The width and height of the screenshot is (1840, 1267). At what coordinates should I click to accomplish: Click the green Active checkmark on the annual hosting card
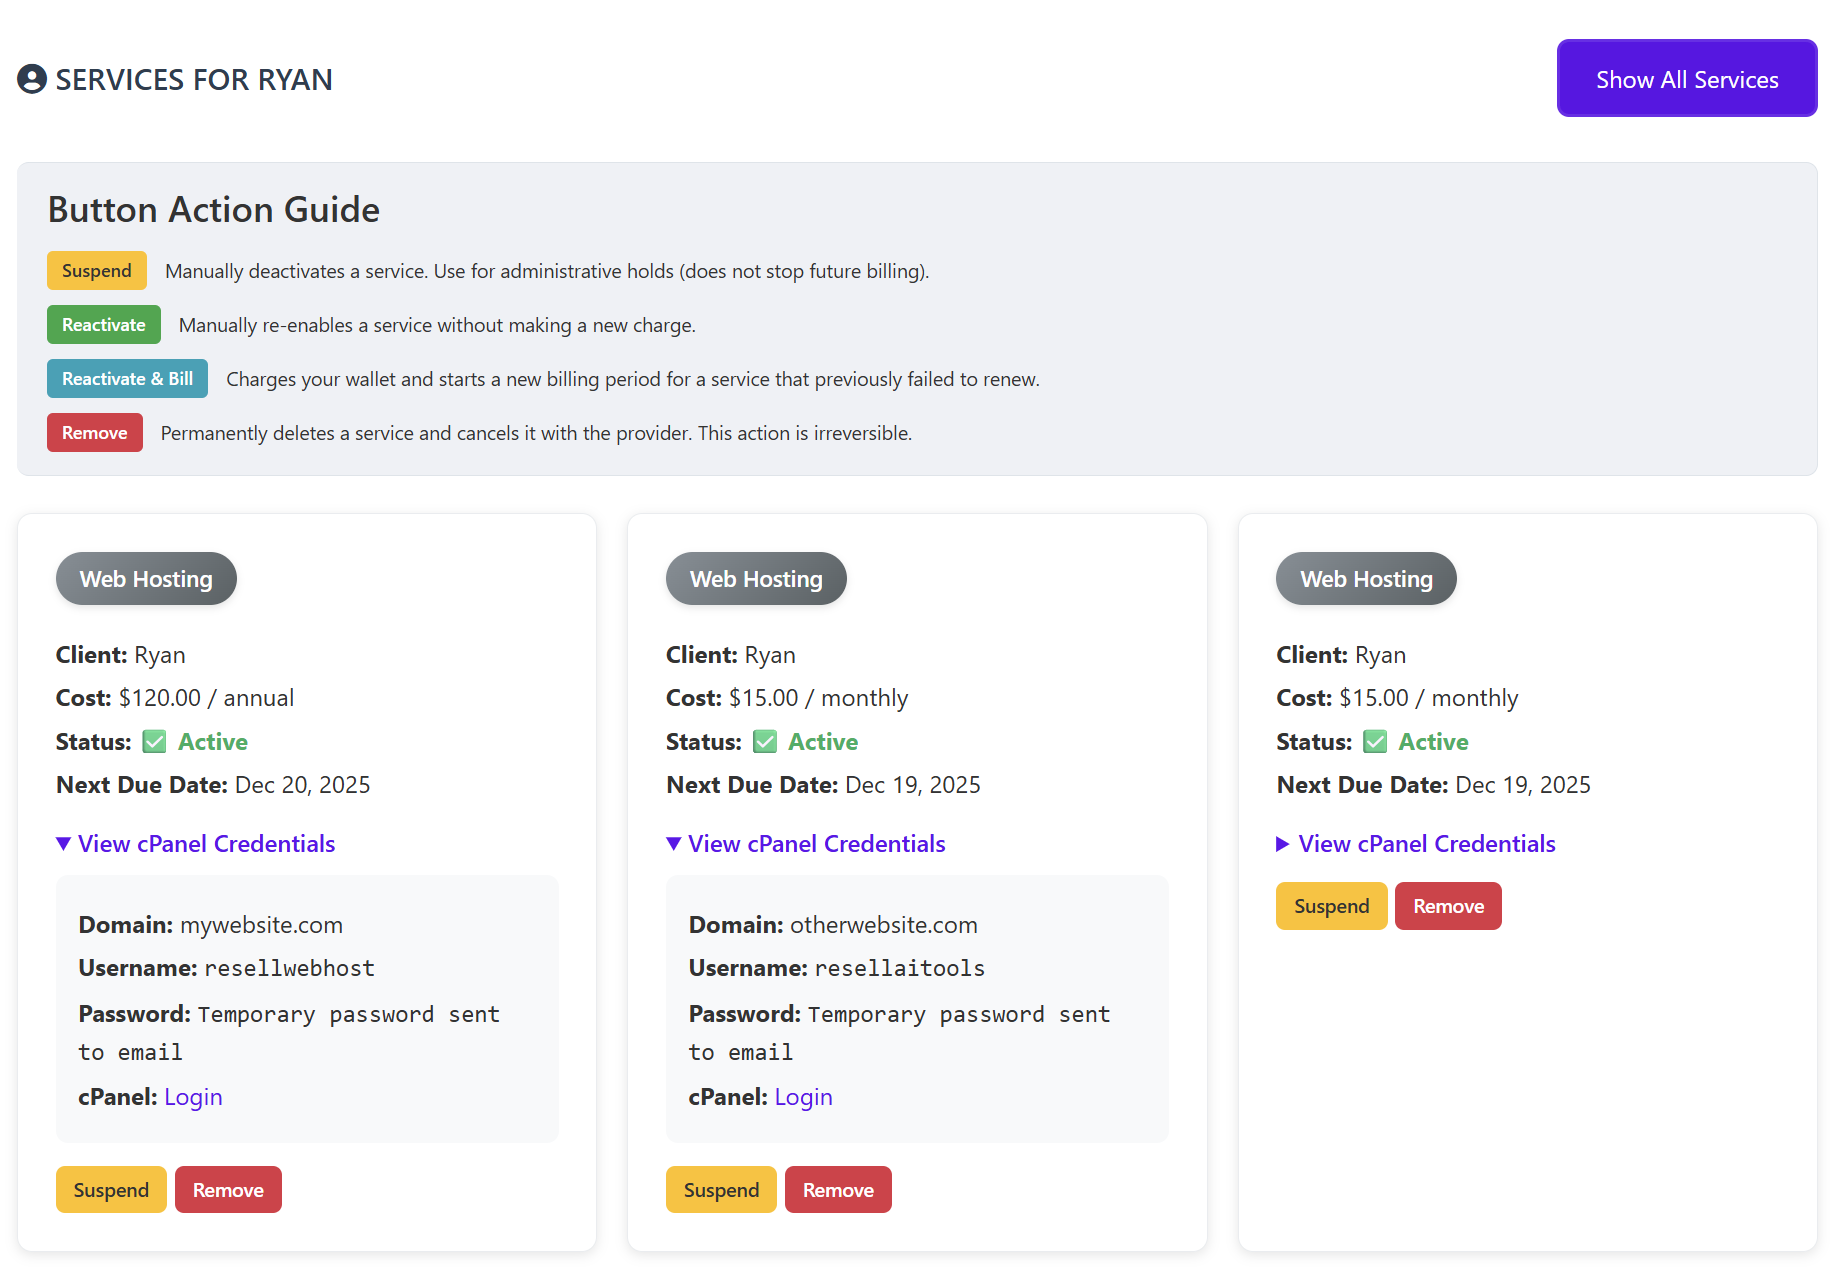point(154,741)
